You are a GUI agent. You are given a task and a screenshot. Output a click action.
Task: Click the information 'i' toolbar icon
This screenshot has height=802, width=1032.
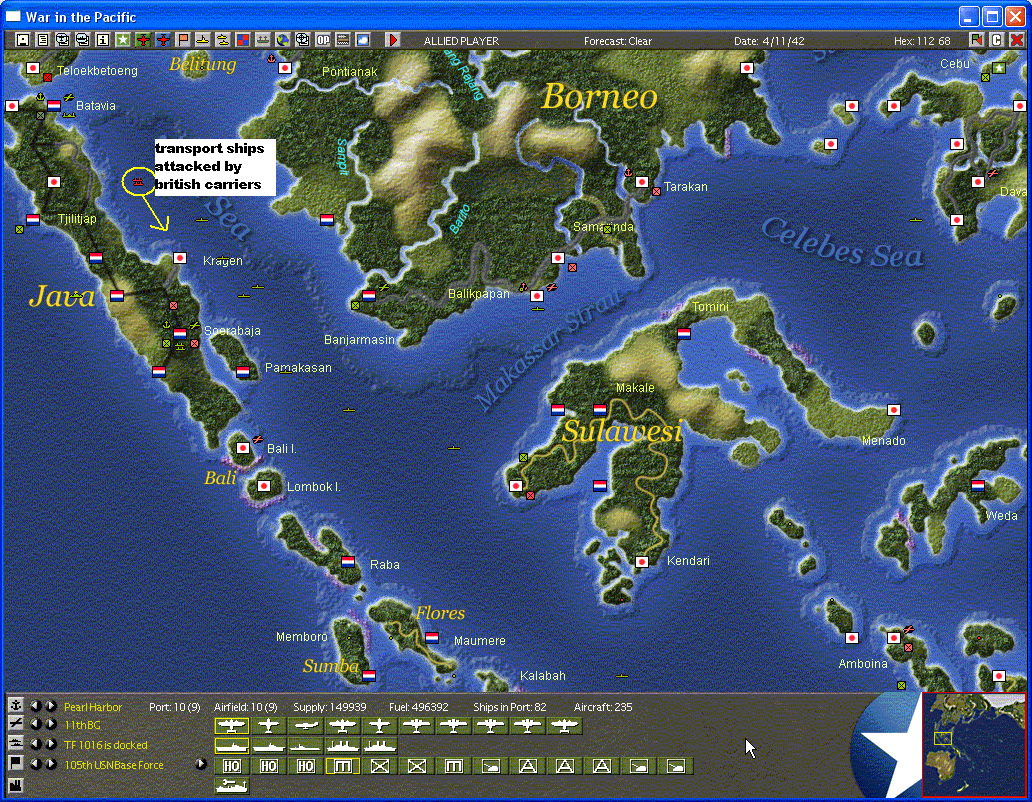(103, 40)
